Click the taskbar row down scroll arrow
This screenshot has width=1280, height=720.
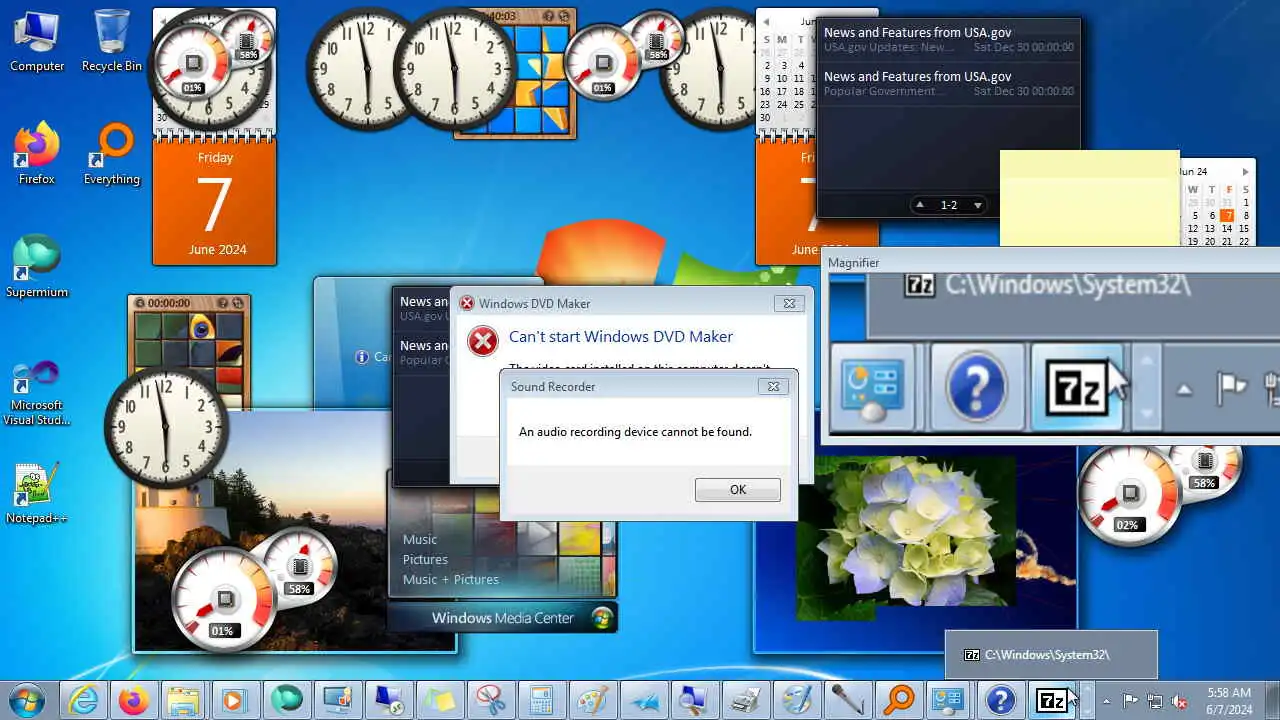1087,710
